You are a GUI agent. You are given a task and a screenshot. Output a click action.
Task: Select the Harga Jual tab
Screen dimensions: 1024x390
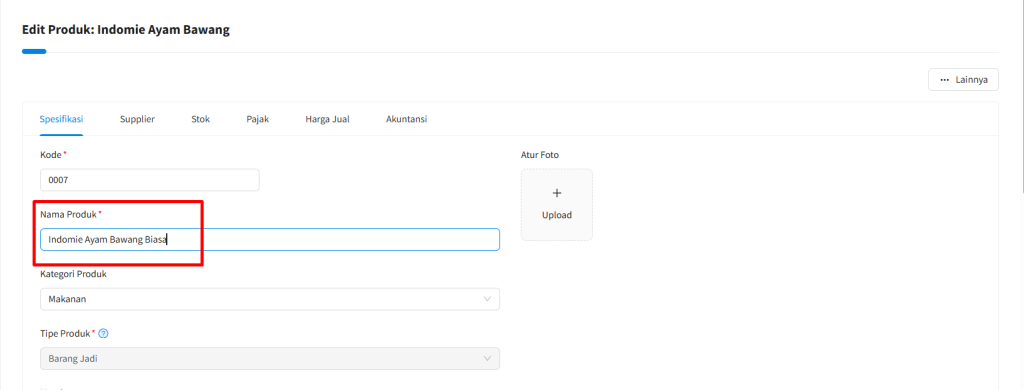[x=327, y=120]
